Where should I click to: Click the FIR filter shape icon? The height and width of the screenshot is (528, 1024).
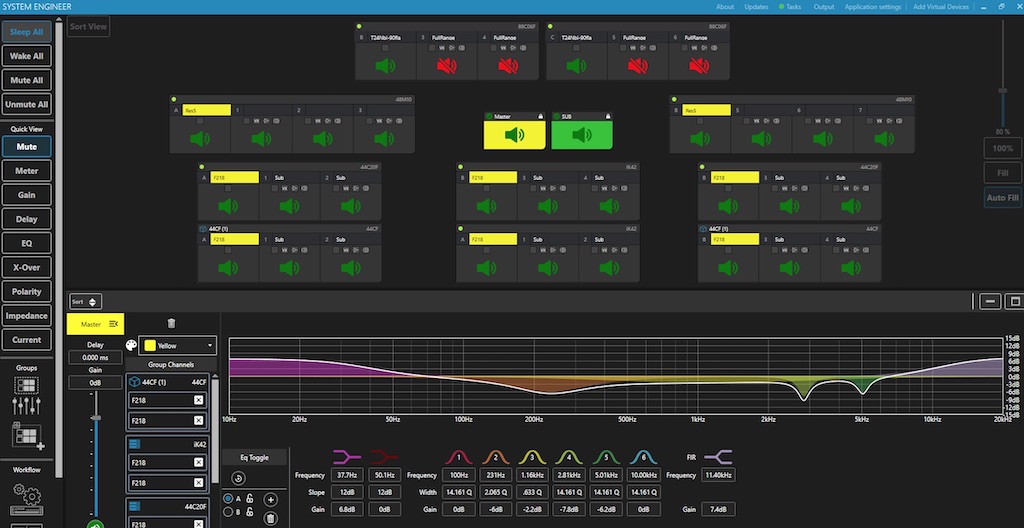click(718, 456)
